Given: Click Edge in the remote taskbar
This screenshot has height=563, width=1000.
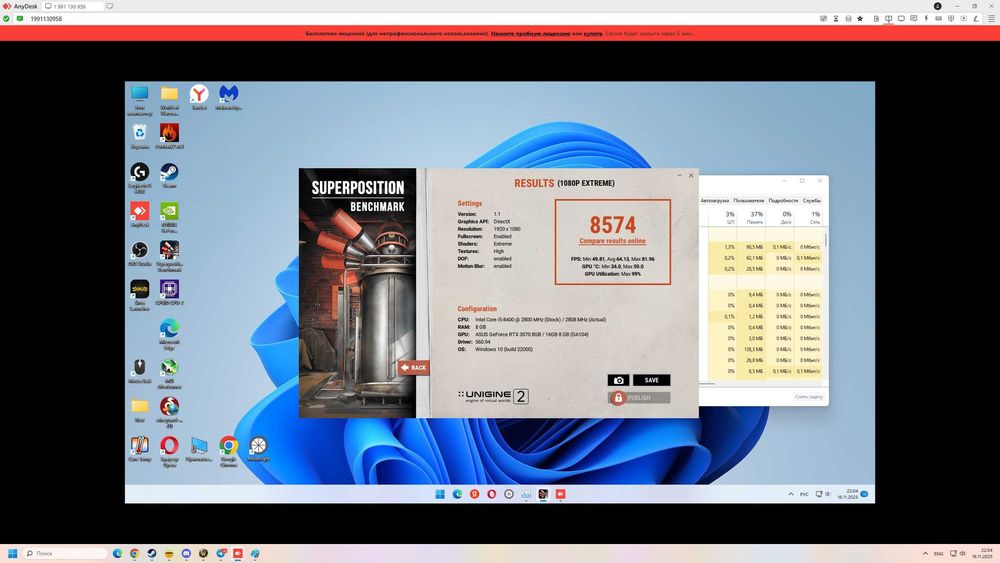Looking at the screenshot, I should (457, 494).
